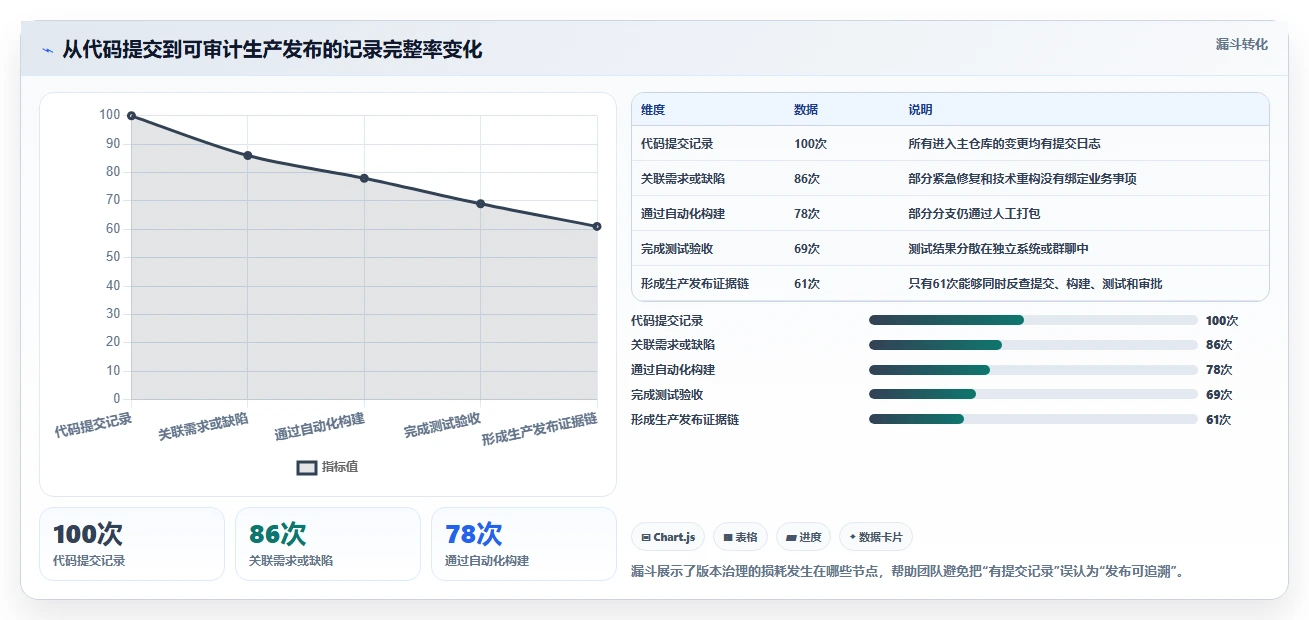Click the description 测试结果分散在独立系统或群聊中
1309x620 pixels.
pyautogui.click(x=998, y=249)
